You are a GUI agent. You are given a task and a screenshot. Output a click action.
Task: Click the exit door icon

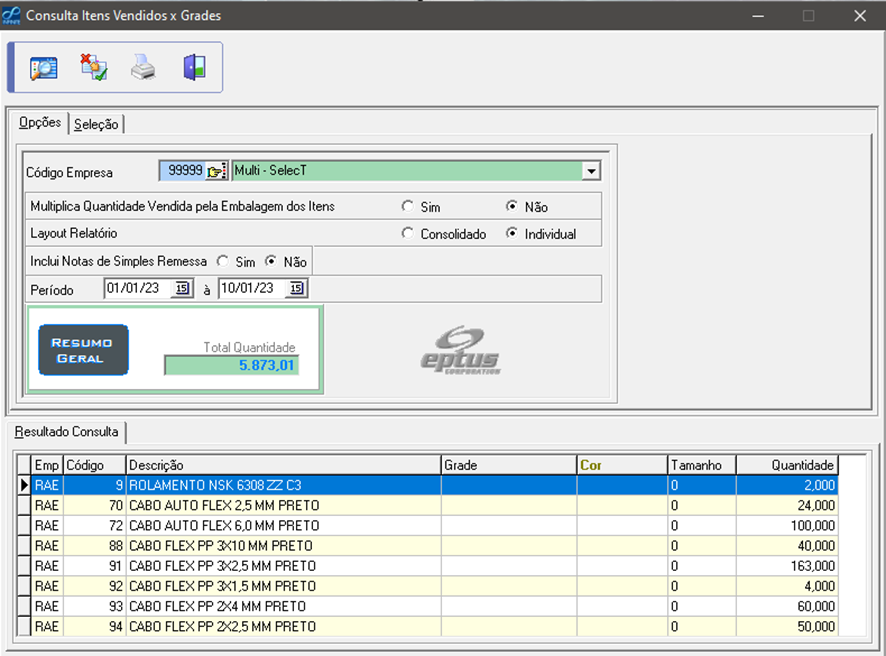(x=193, y=68)
